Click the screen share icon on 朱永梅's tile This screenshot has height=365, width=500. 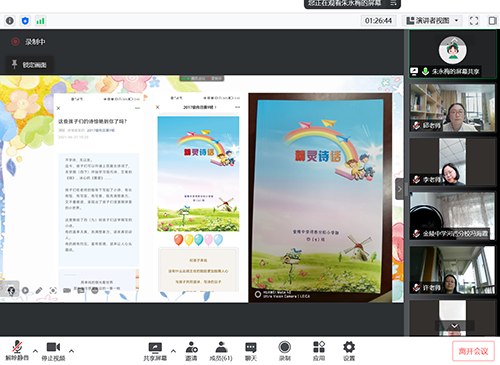[414, 71]
